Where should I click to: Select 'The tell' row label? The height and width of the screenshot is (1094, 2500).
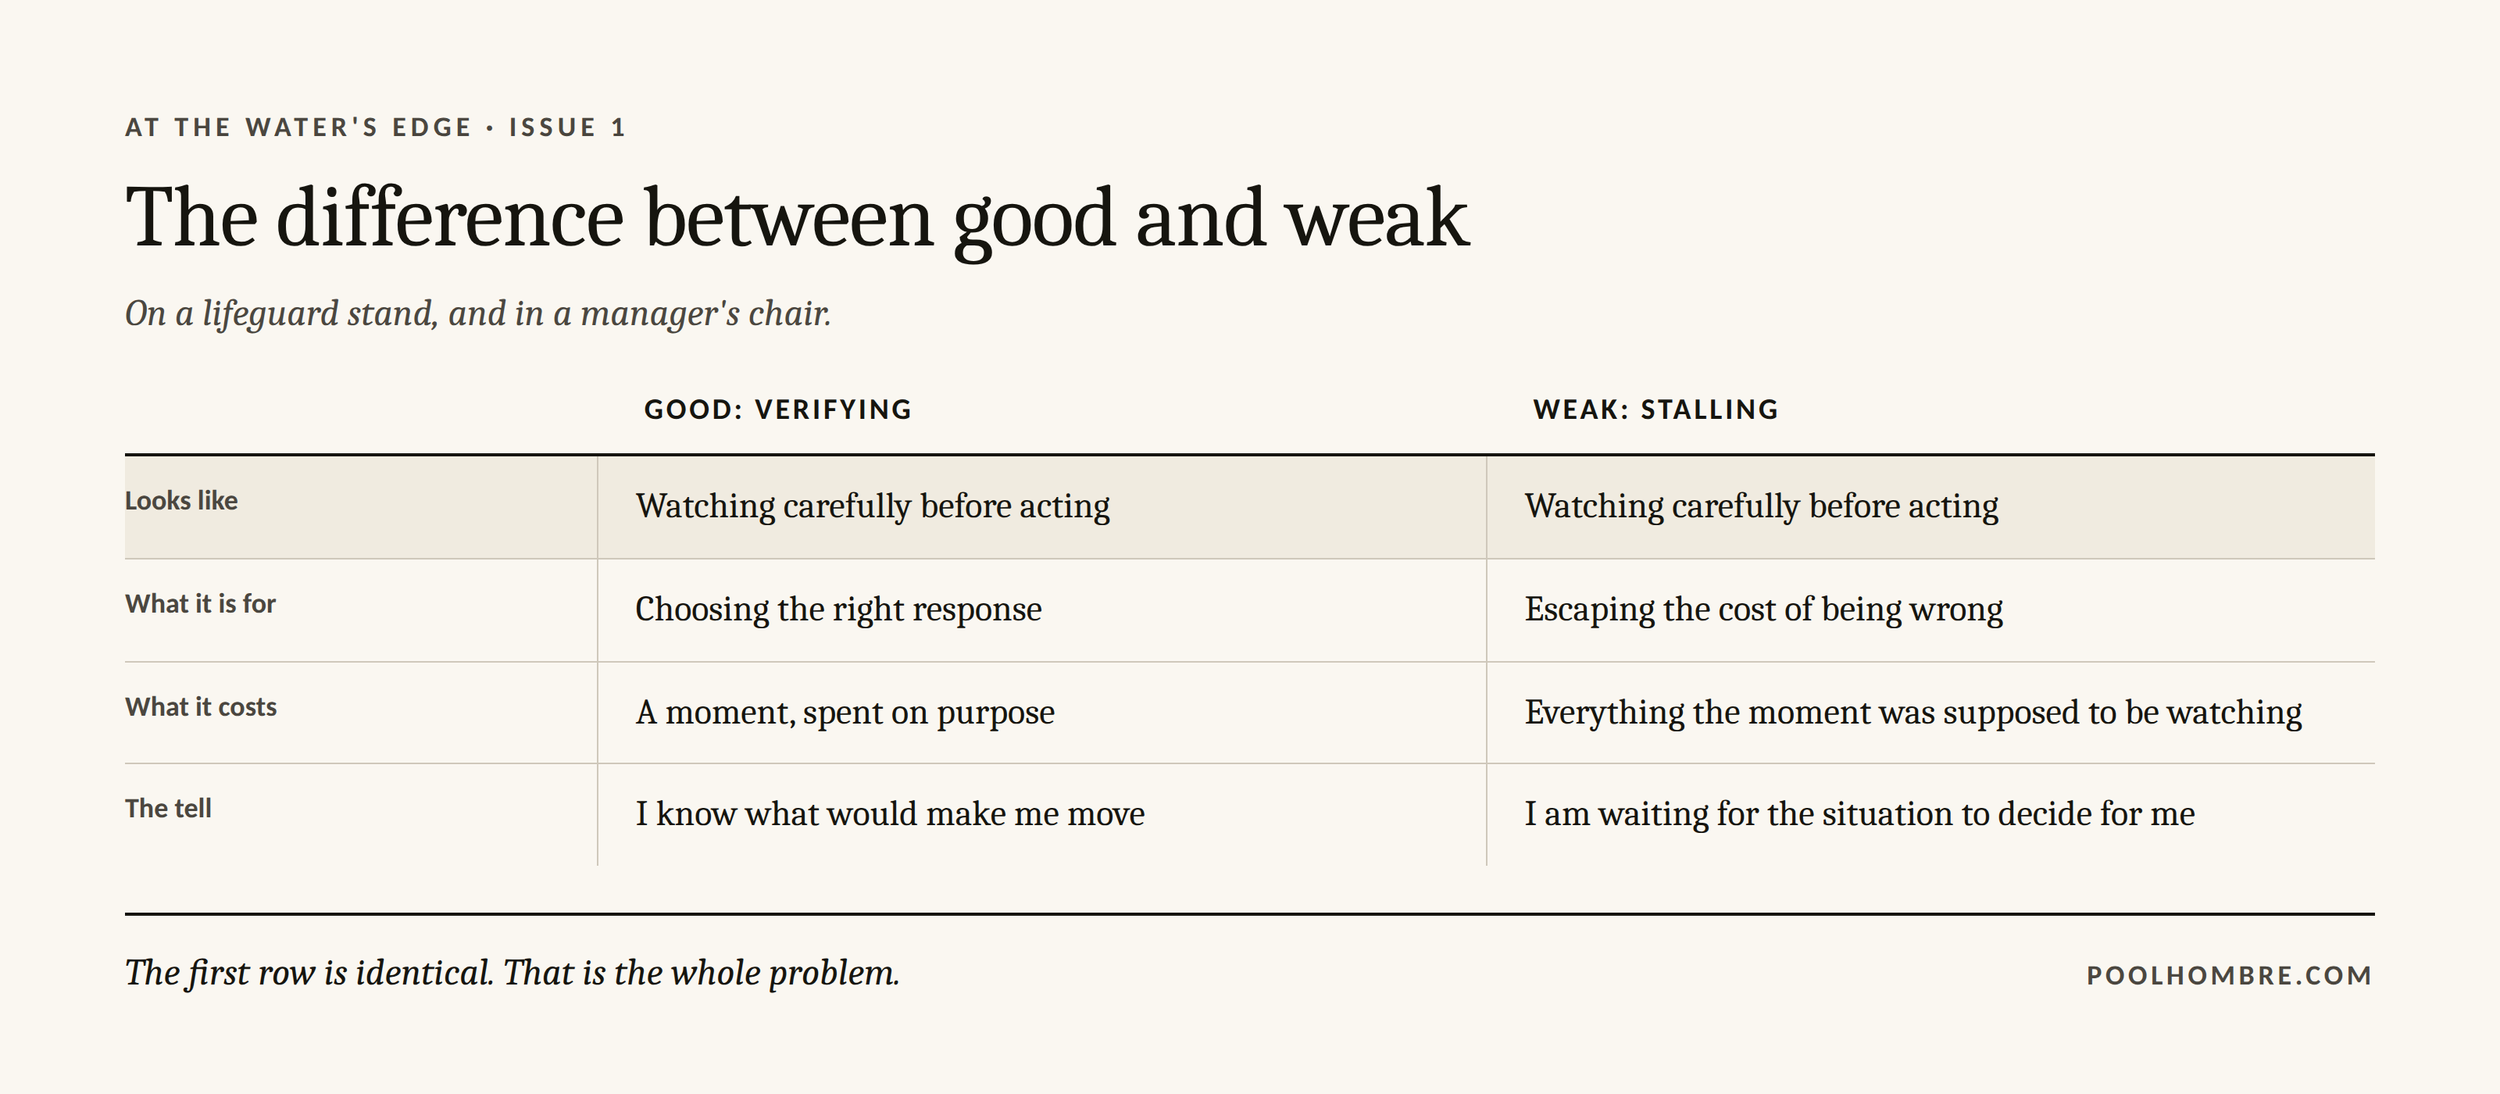click(168, 808)
